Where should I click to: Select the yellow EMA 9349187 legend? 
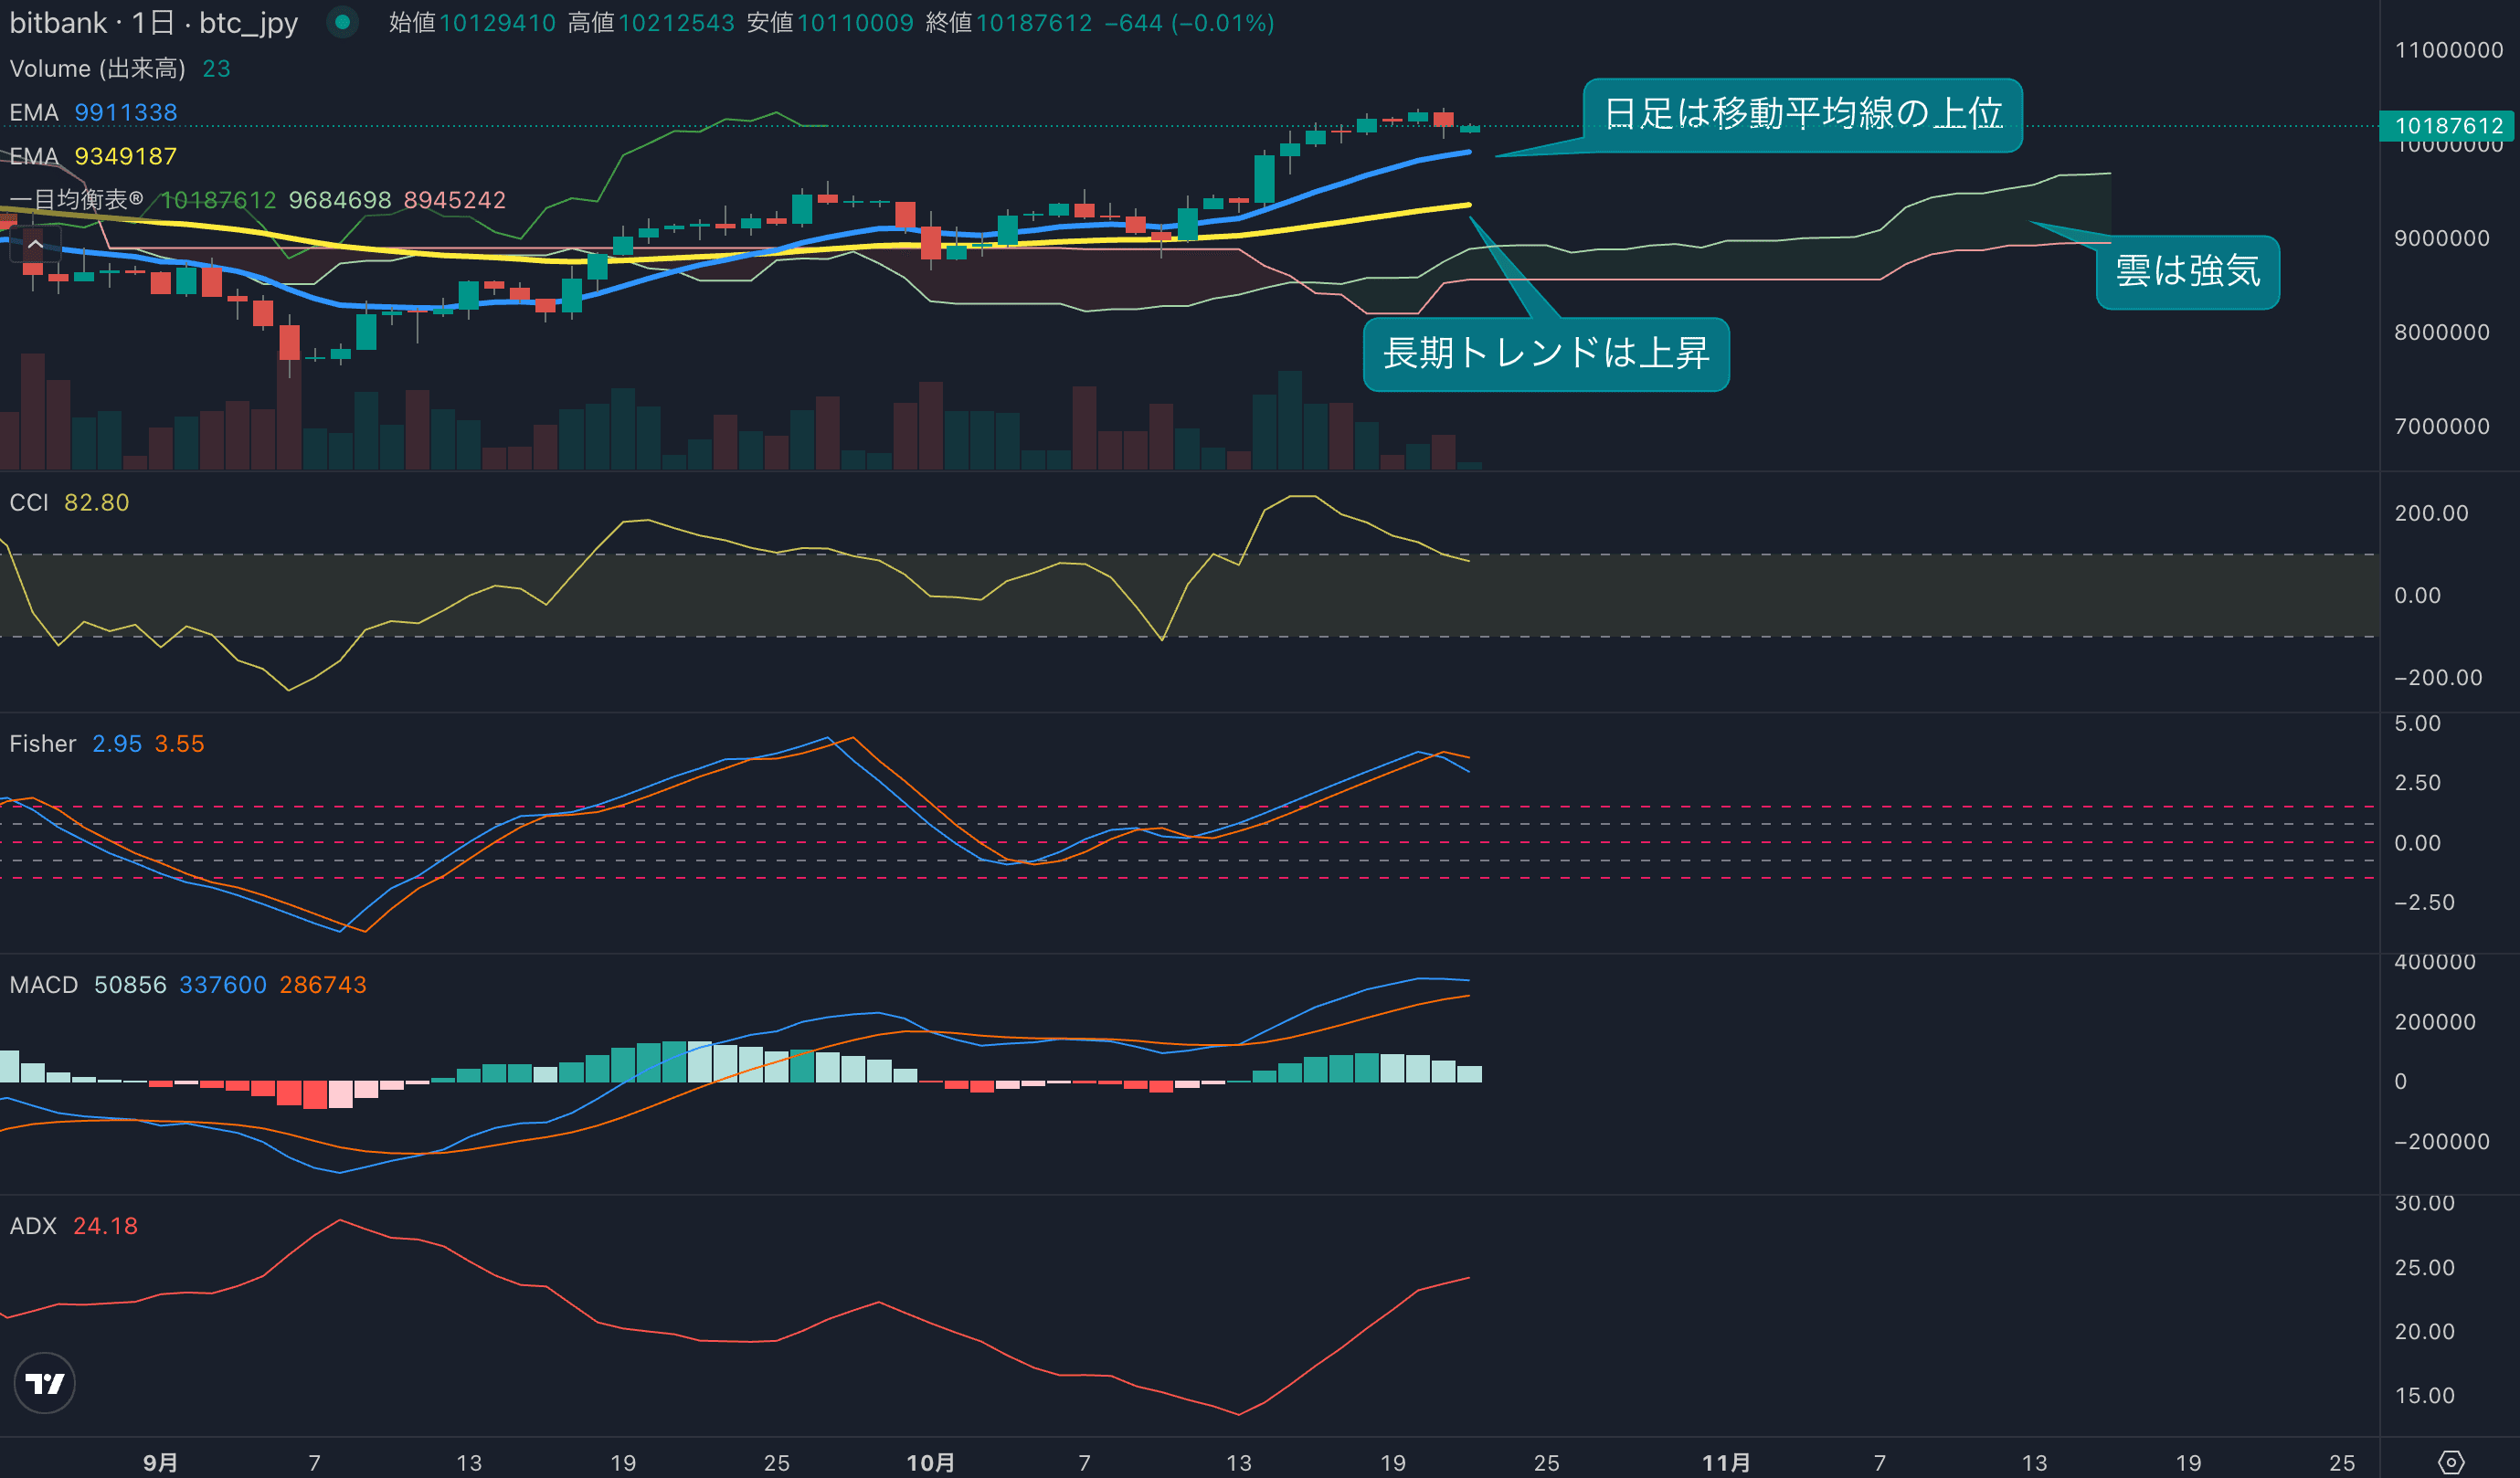pos(92,156)
